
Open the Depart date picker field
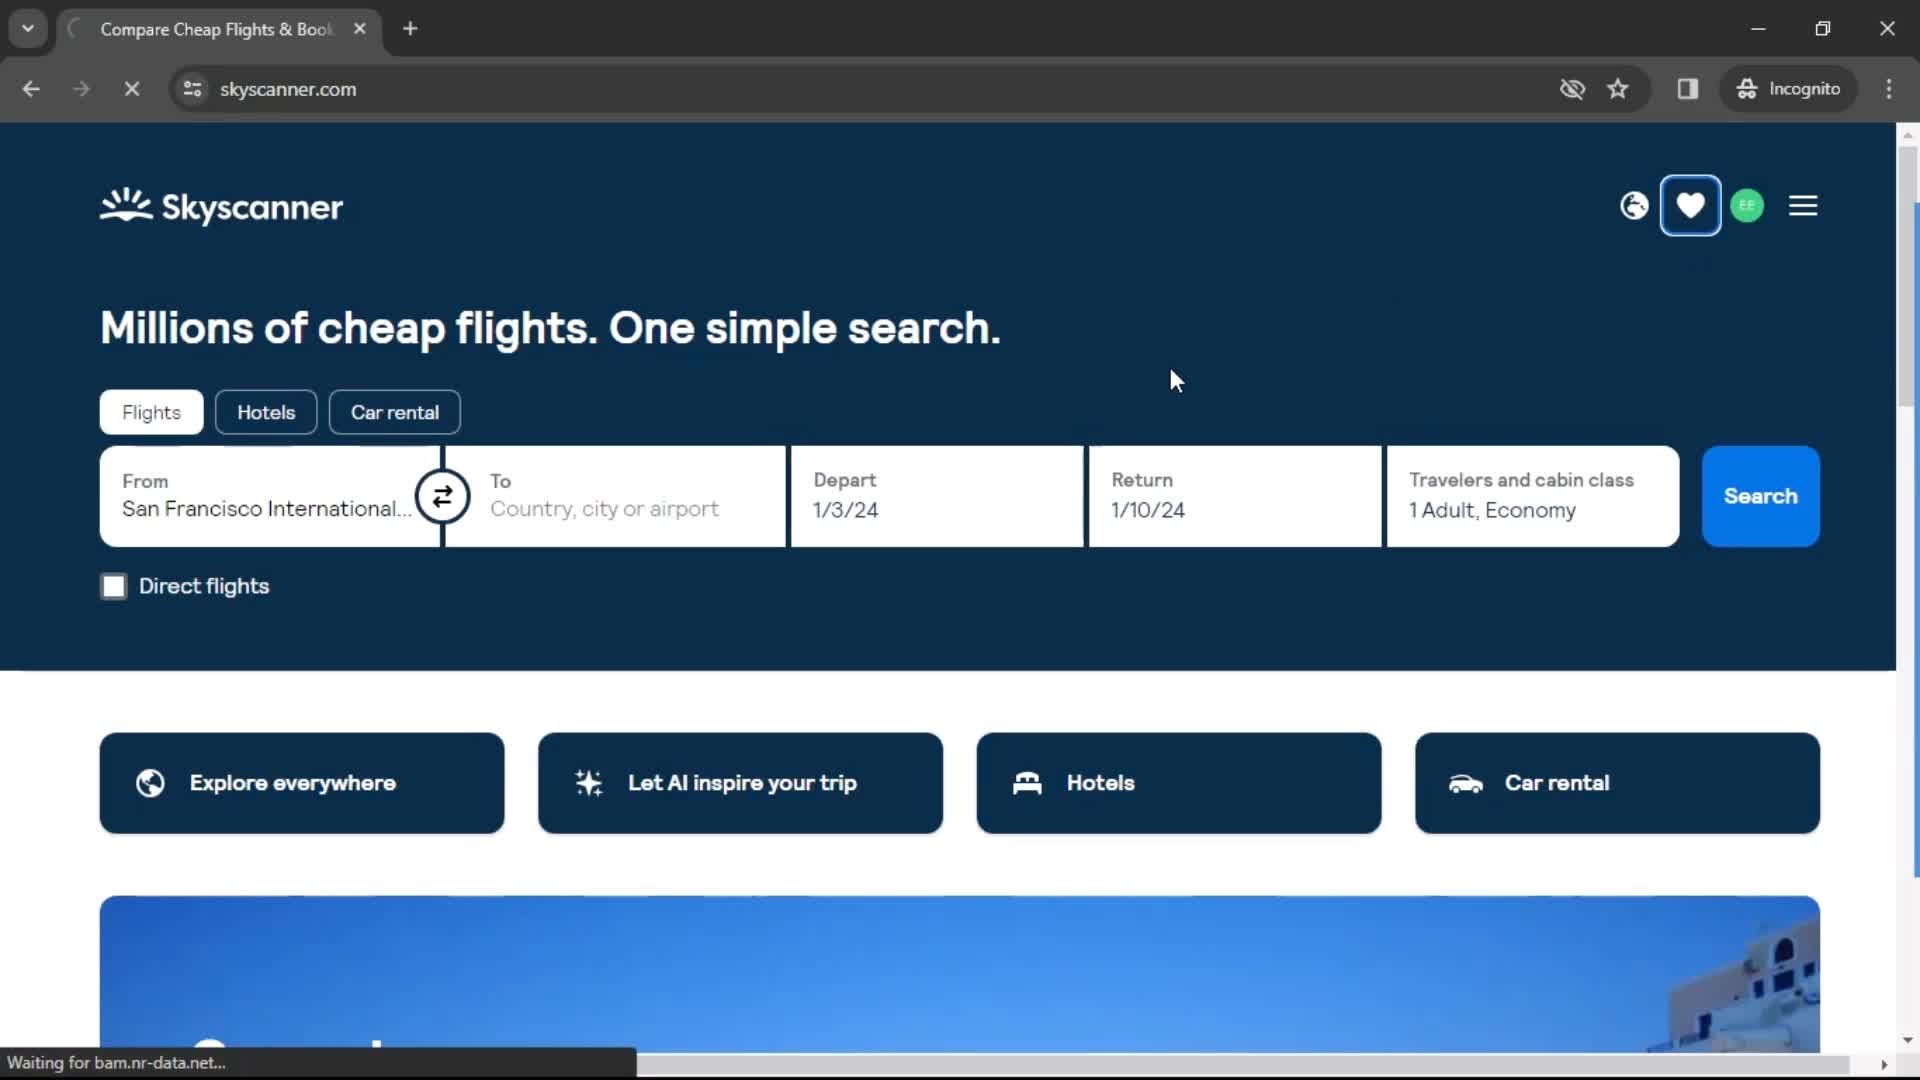click(x=938, y=496)
